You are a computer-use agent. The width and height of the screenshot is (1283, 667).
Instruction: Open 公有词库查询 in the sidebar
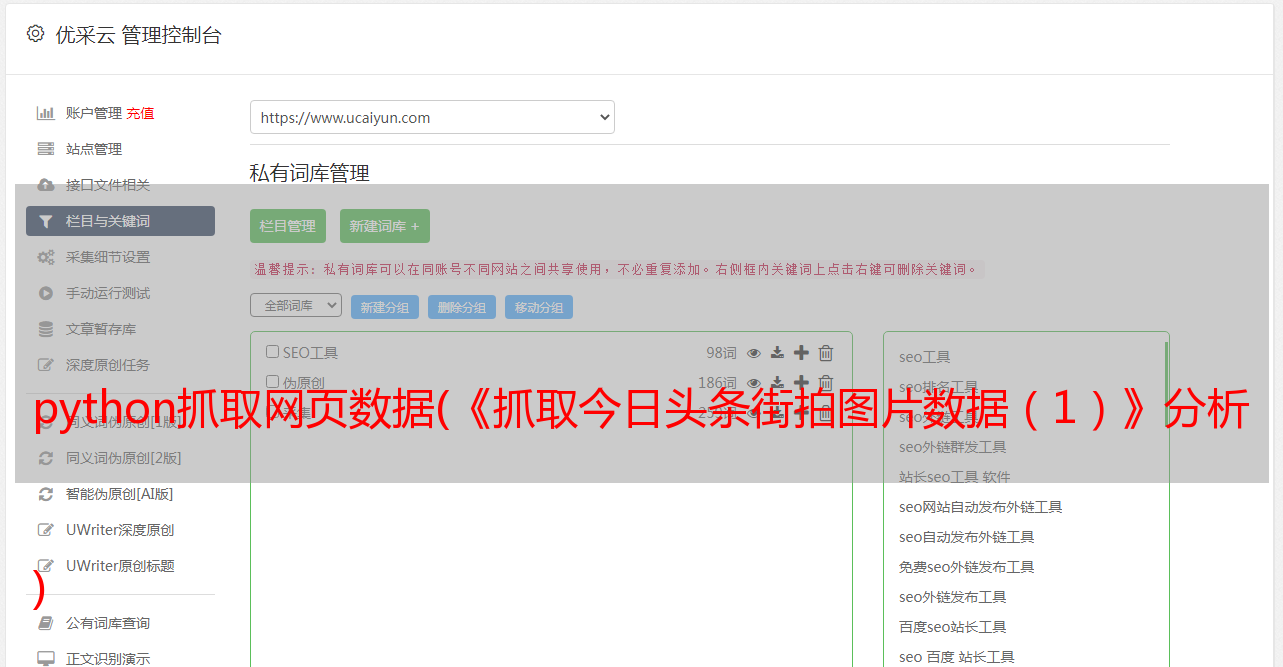click(x=108, y=623)
